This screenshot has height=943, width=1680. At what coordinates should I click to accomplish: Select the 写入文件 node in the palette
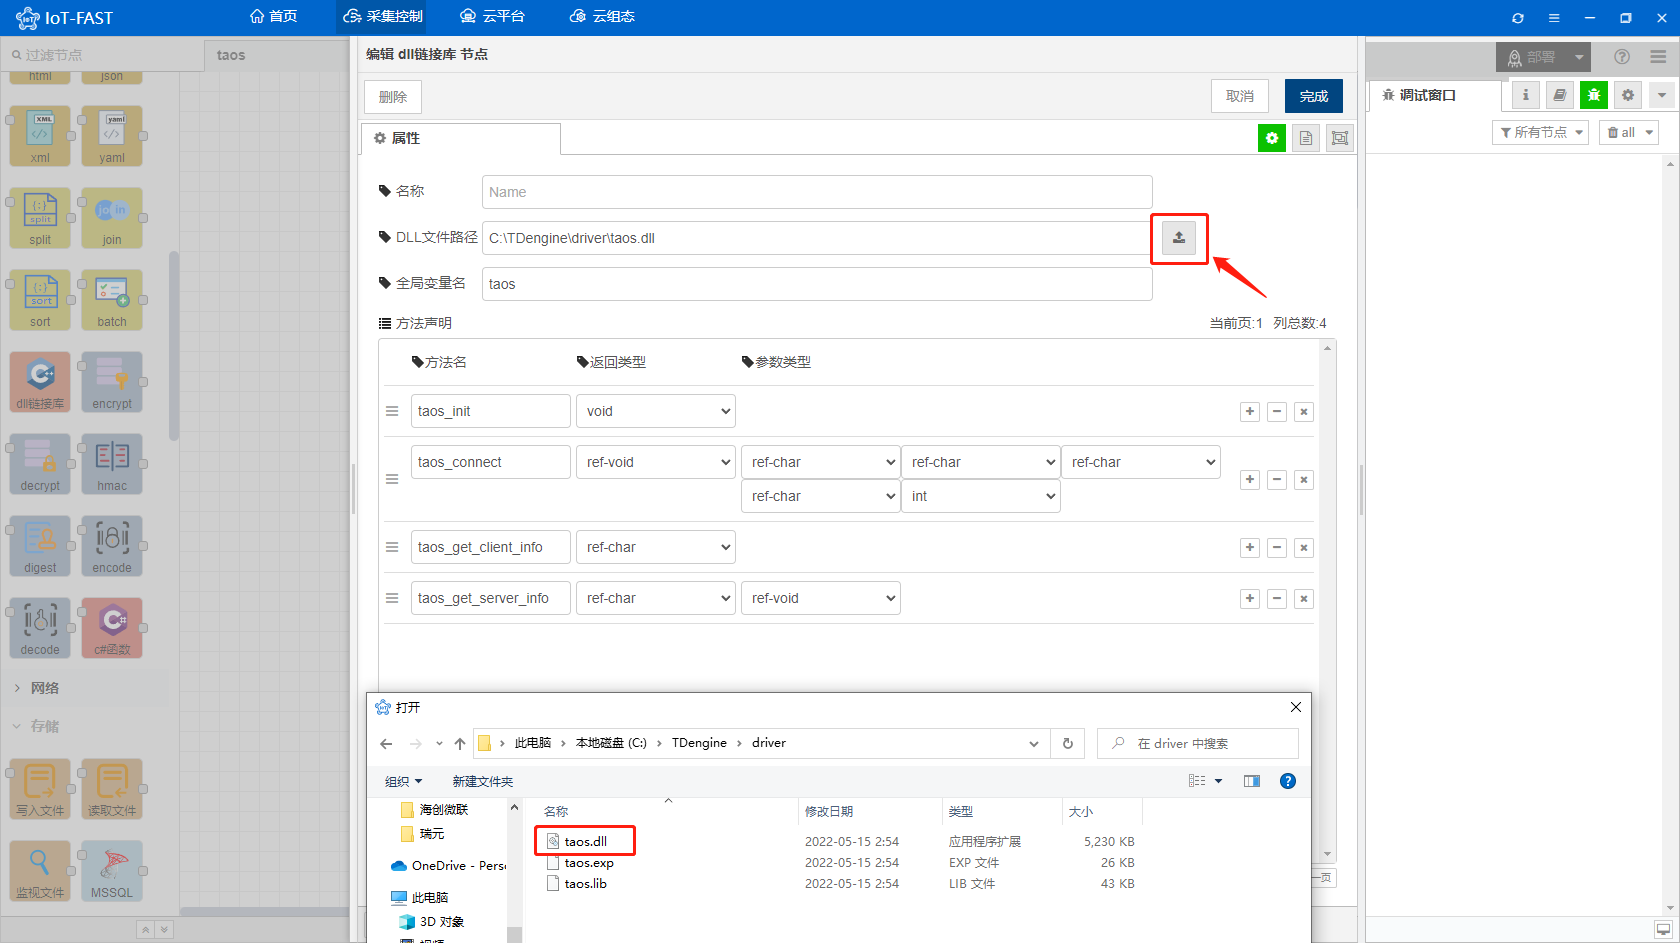(x=40, y=789)
